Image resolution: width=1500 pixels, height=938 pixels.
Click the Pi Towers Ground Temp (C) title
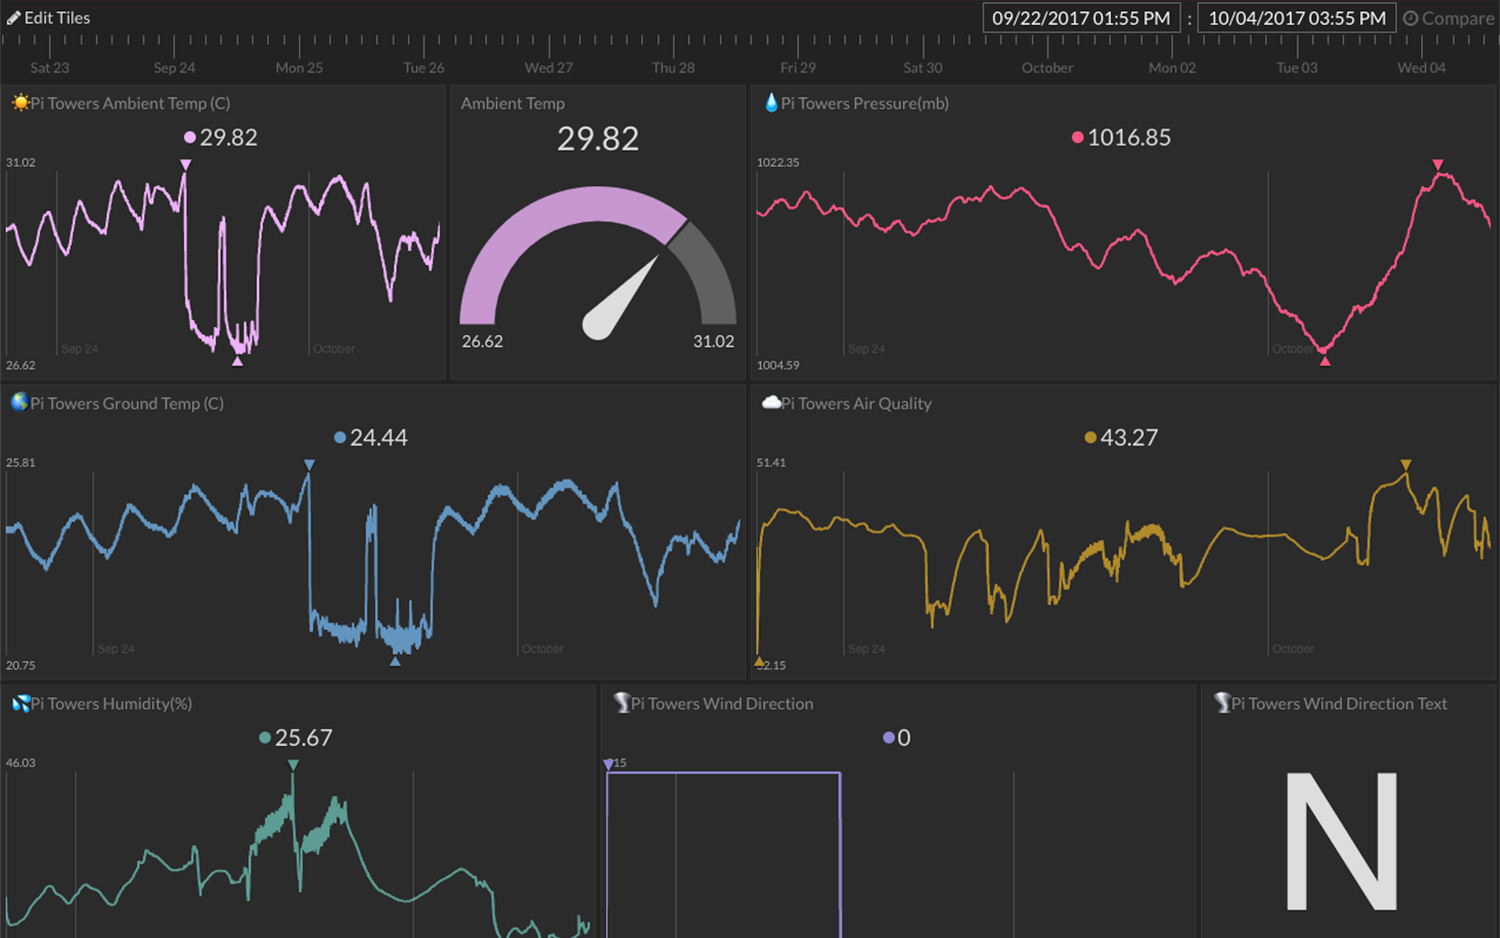(x=127, y=403)
